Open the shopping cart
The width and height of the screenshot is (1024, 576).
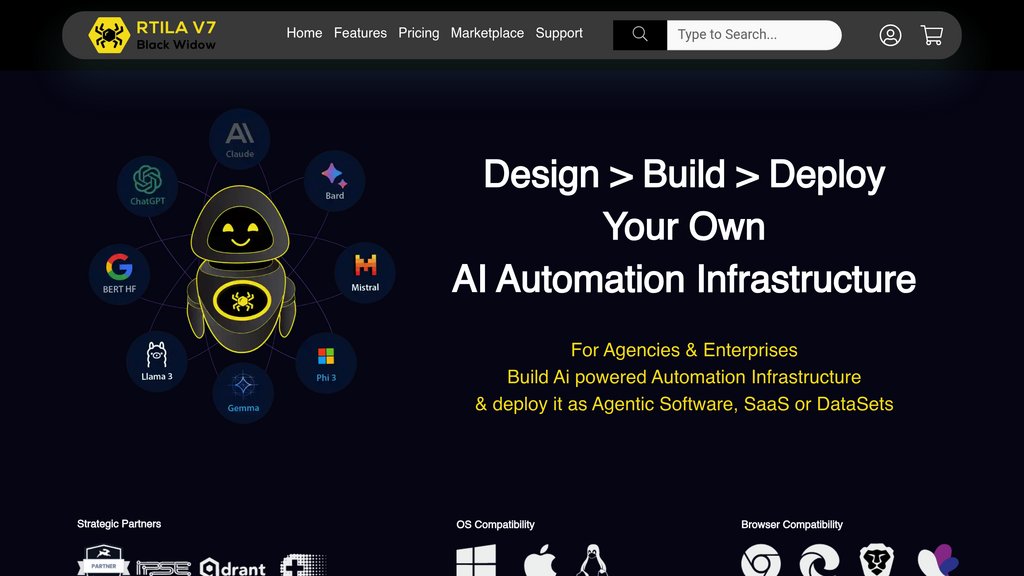coord(932,35)
